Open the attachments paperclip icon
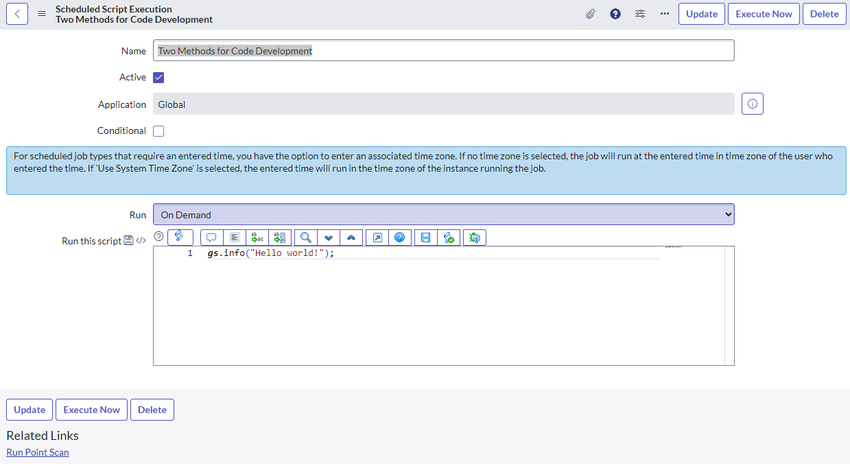Screen dimensions: 850x464 click(x=590, y=14)
